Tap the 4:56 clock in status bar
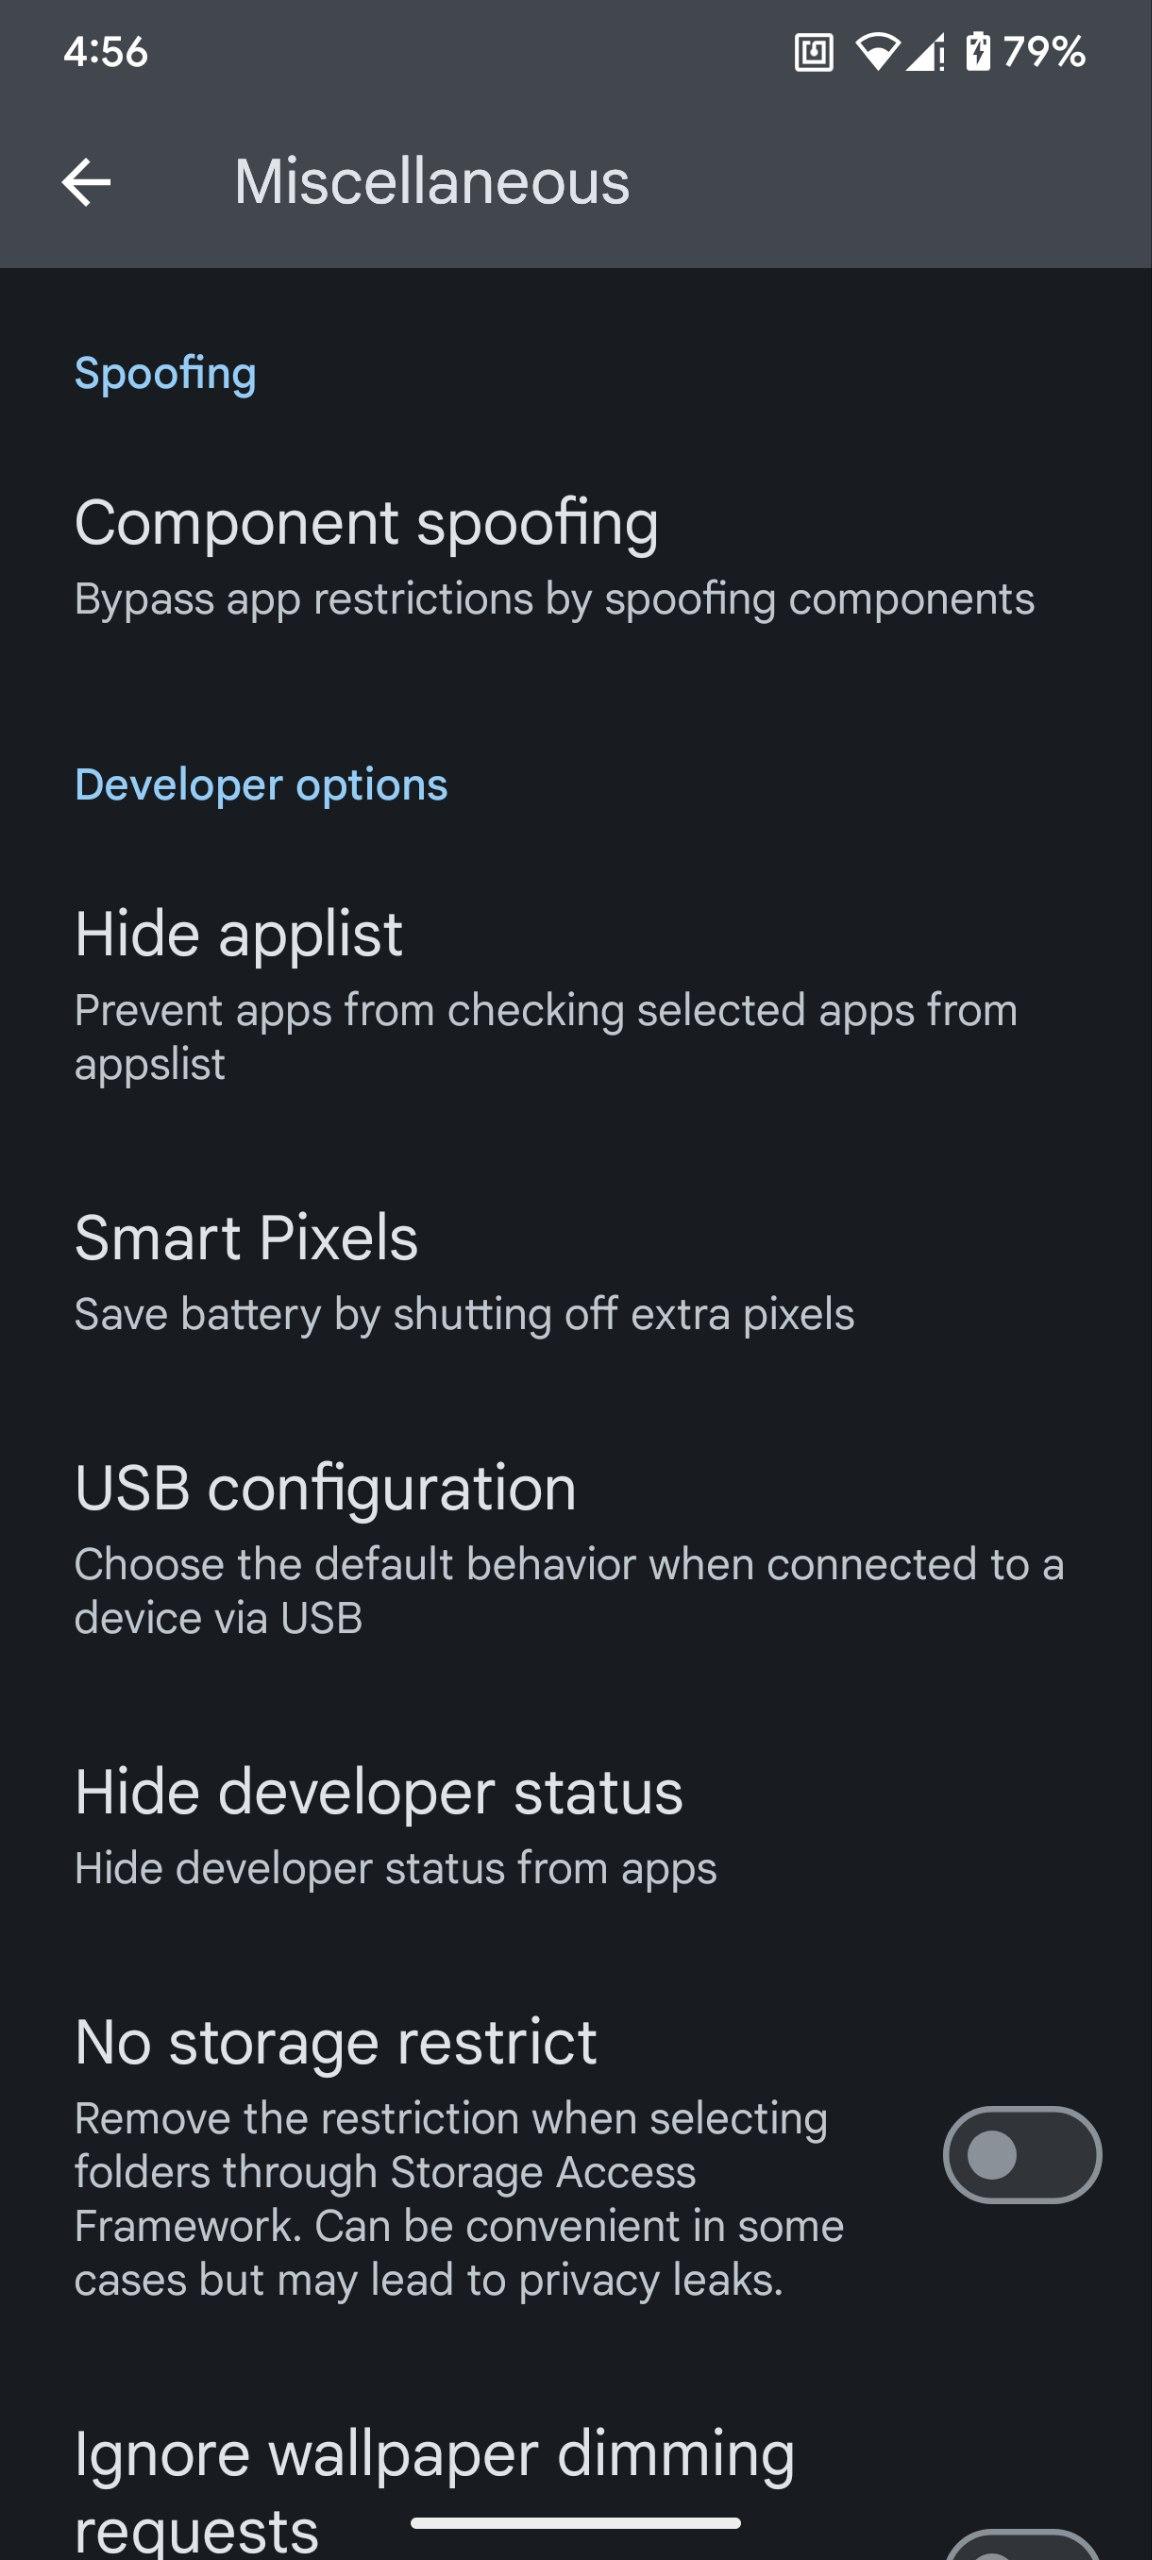This screenshot has width=1152, height=2560. coord(105,52)
